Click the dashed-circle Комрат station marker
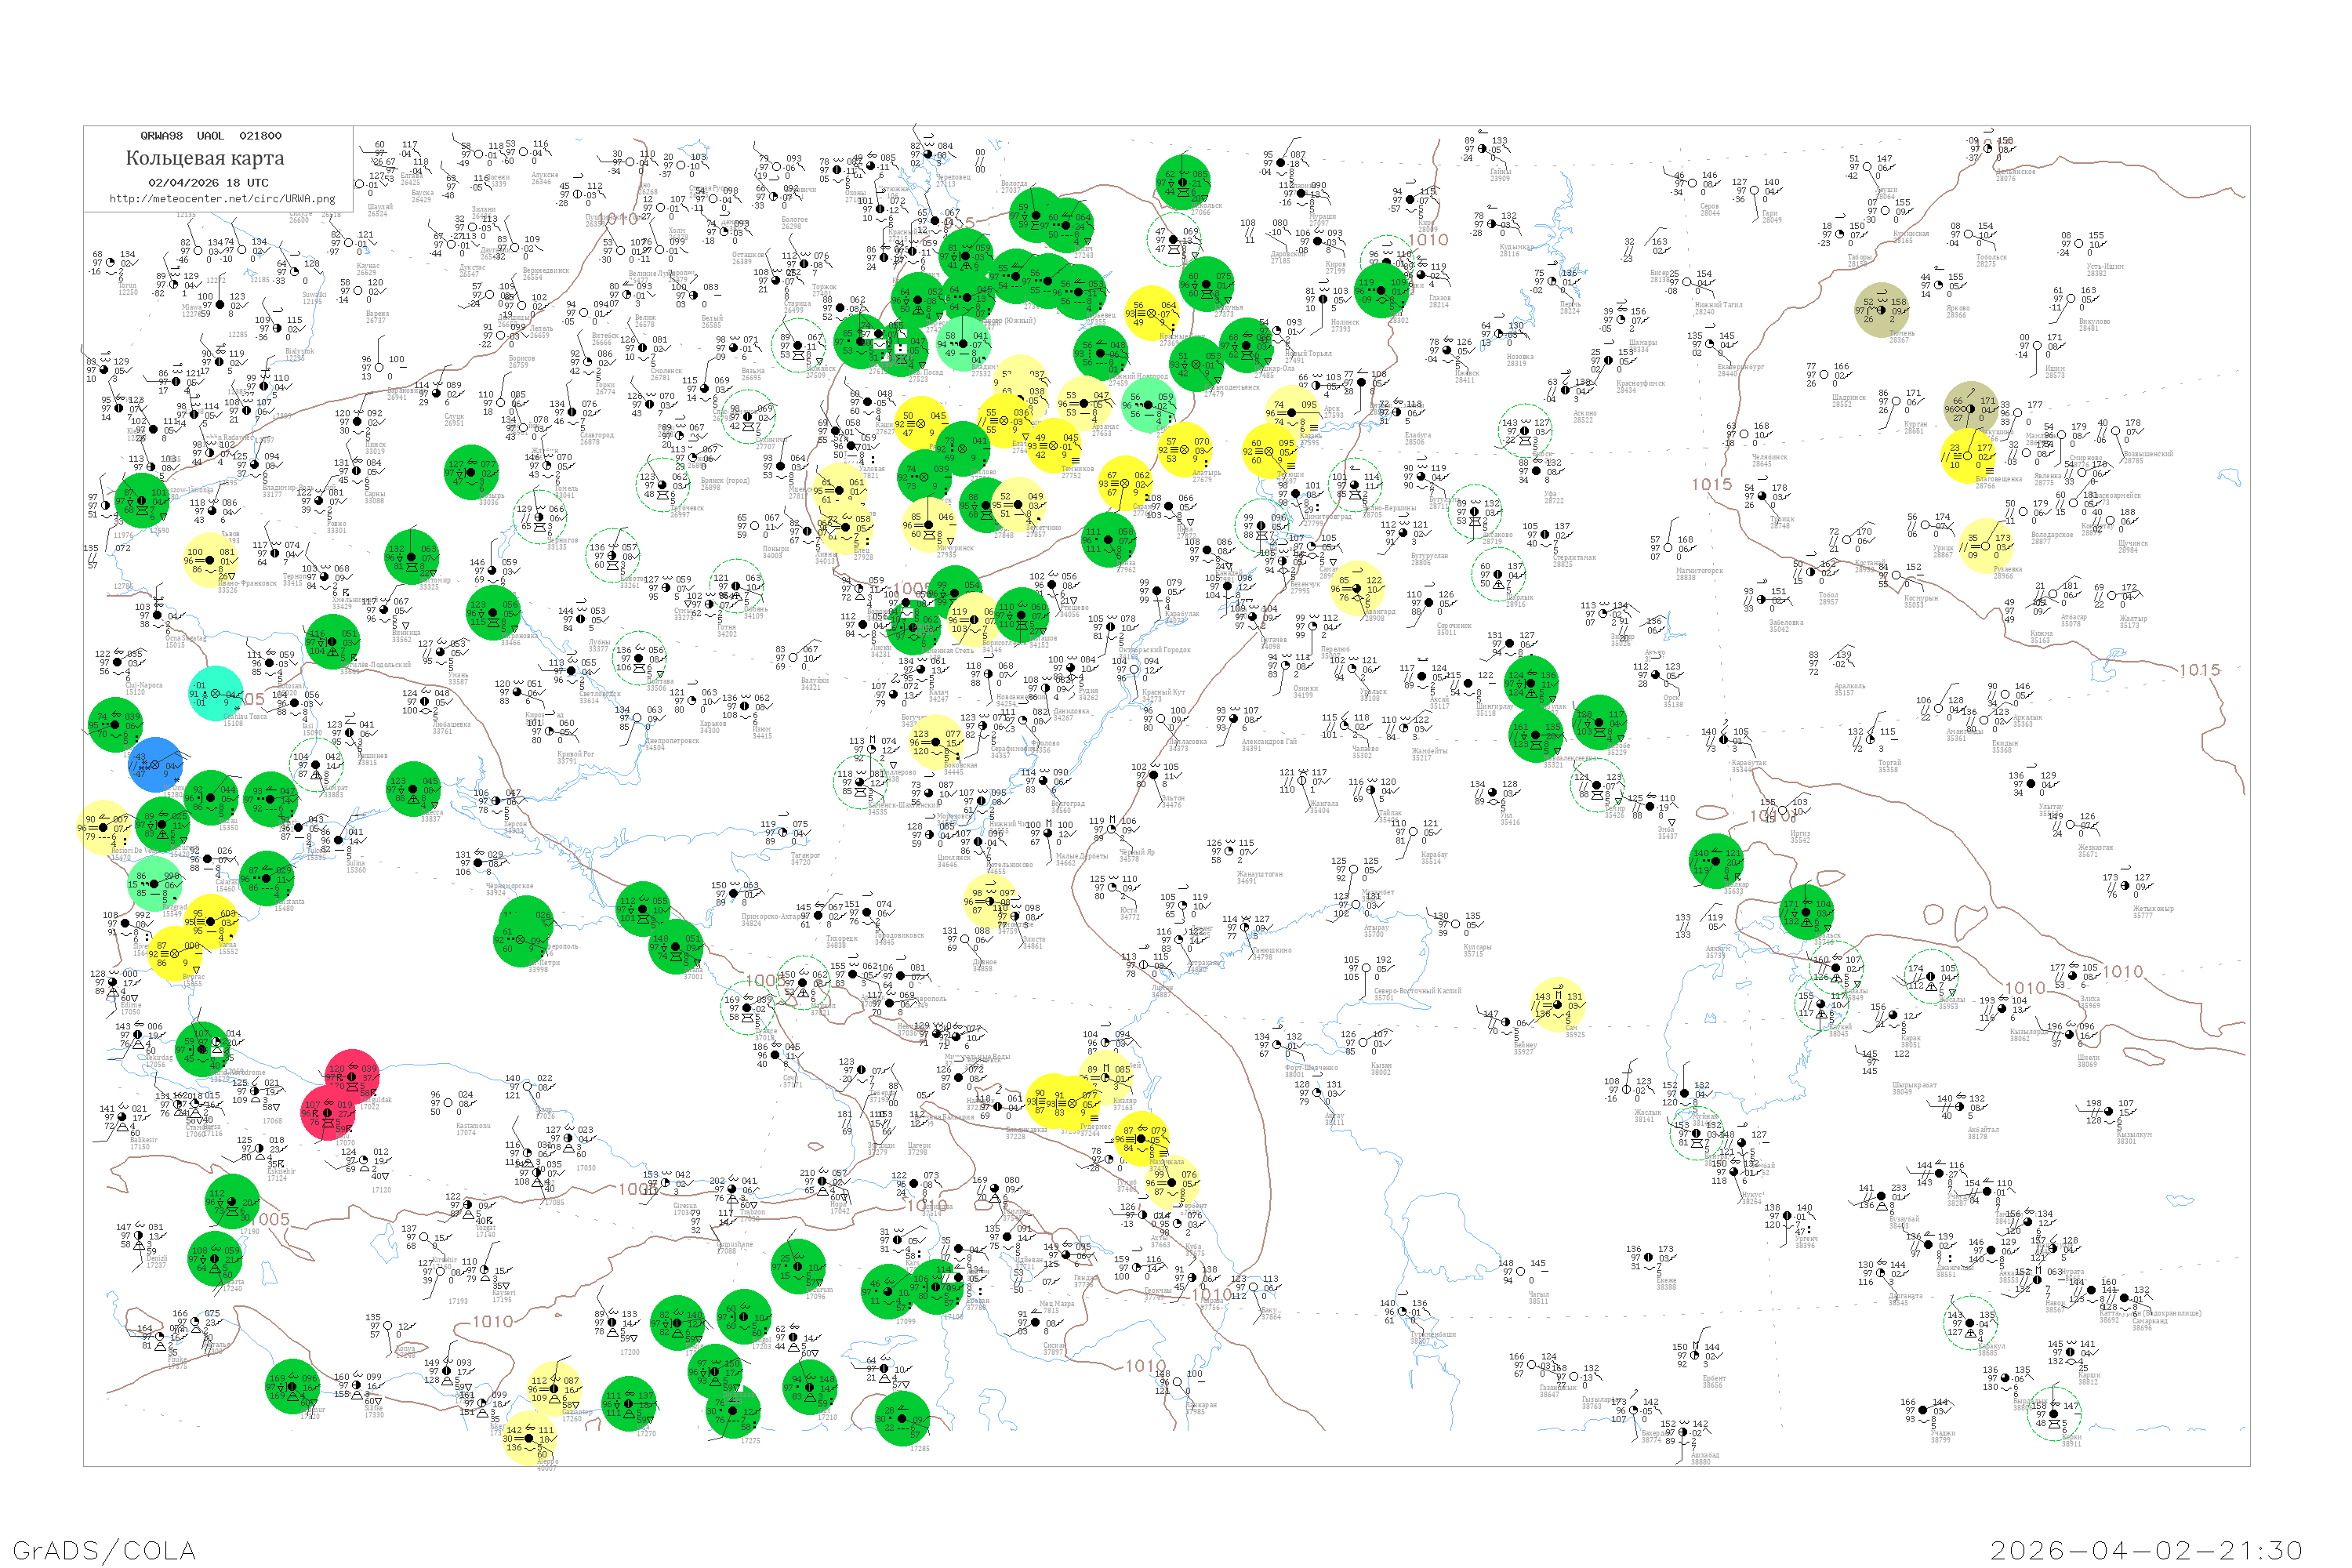The height and width of the screenshot is (1568, 2352). [315, 766]
